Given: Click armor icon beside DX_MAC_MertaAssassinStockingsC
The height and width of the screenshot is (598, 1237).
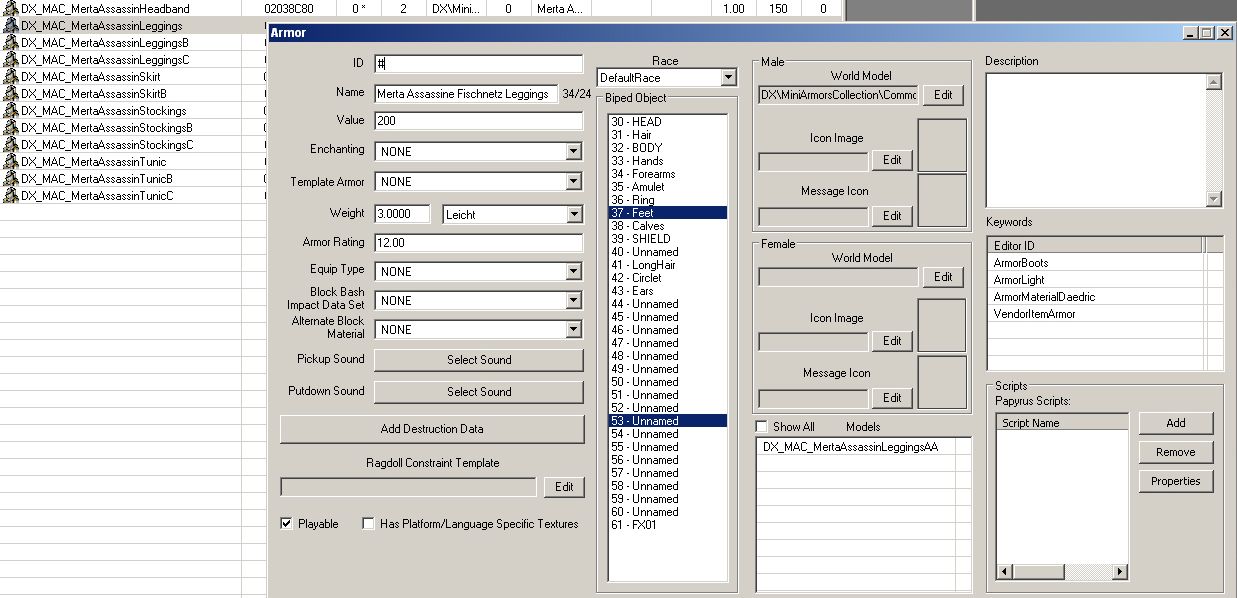Looking at the screenshot, I should point(11,145).
